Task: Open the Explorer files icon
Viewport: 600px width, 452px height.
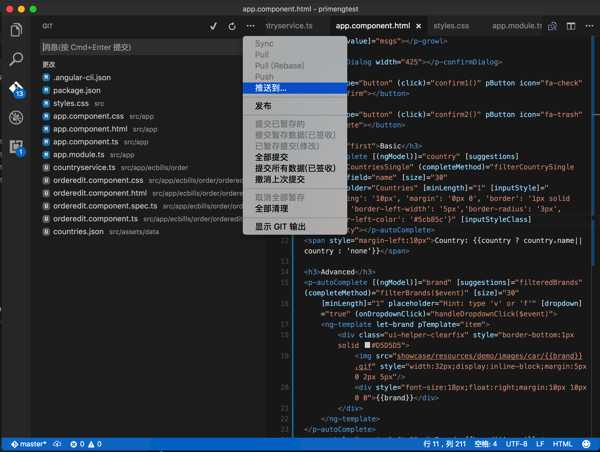Action: pos(16,30)
